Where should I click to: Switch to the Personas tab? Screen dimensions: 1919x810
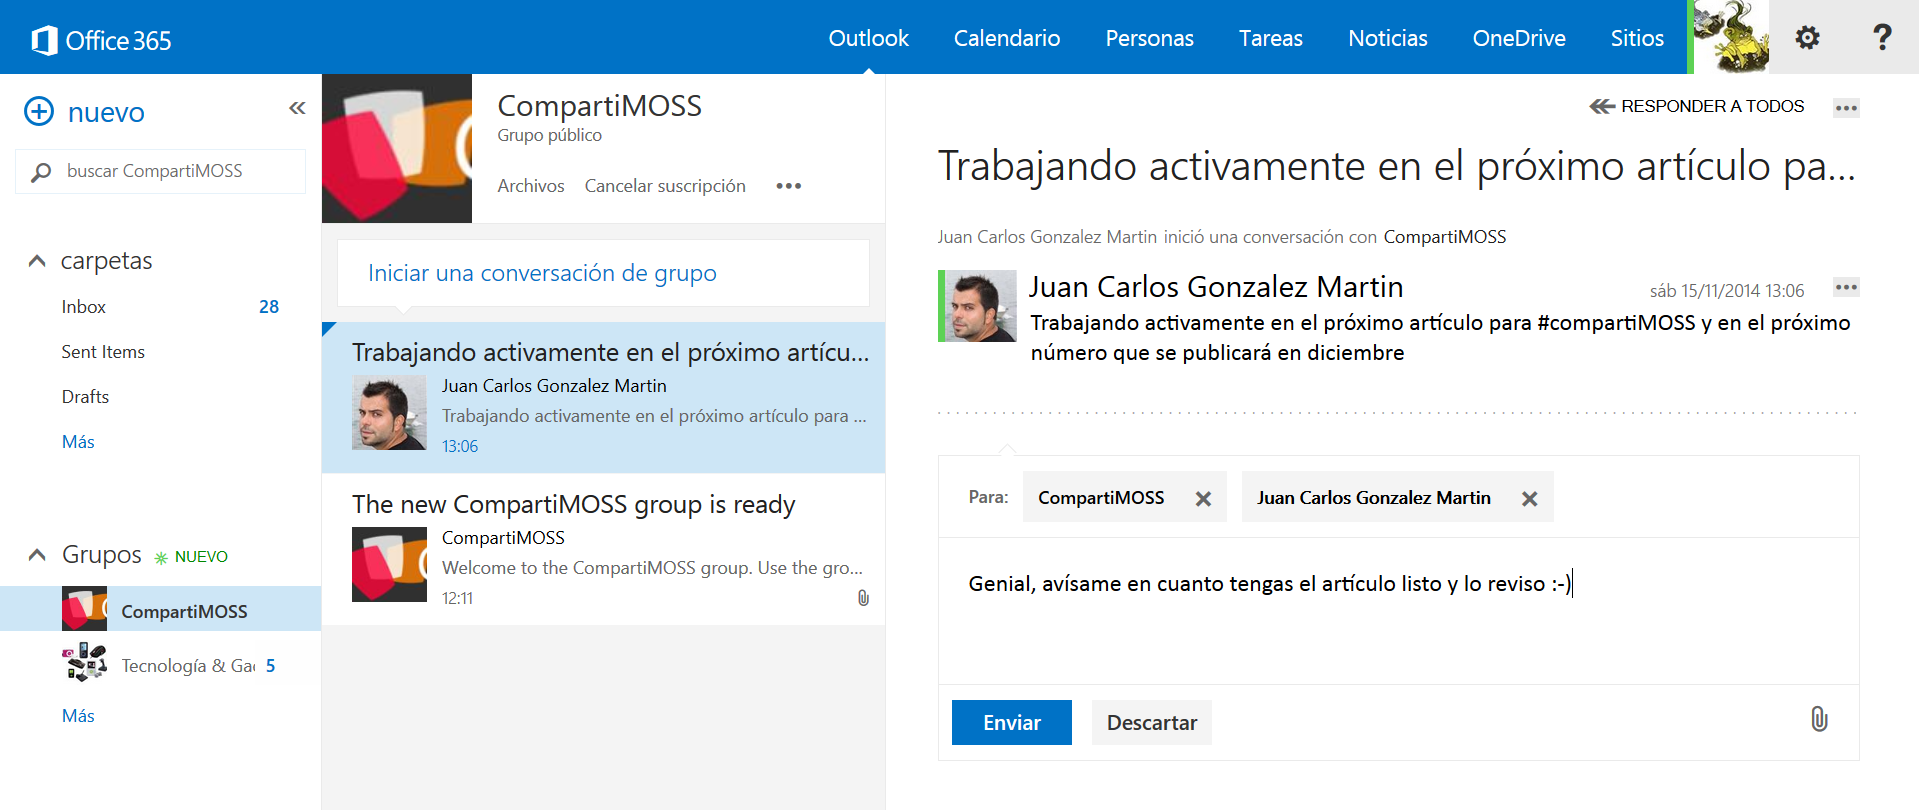coord(1149,38)
